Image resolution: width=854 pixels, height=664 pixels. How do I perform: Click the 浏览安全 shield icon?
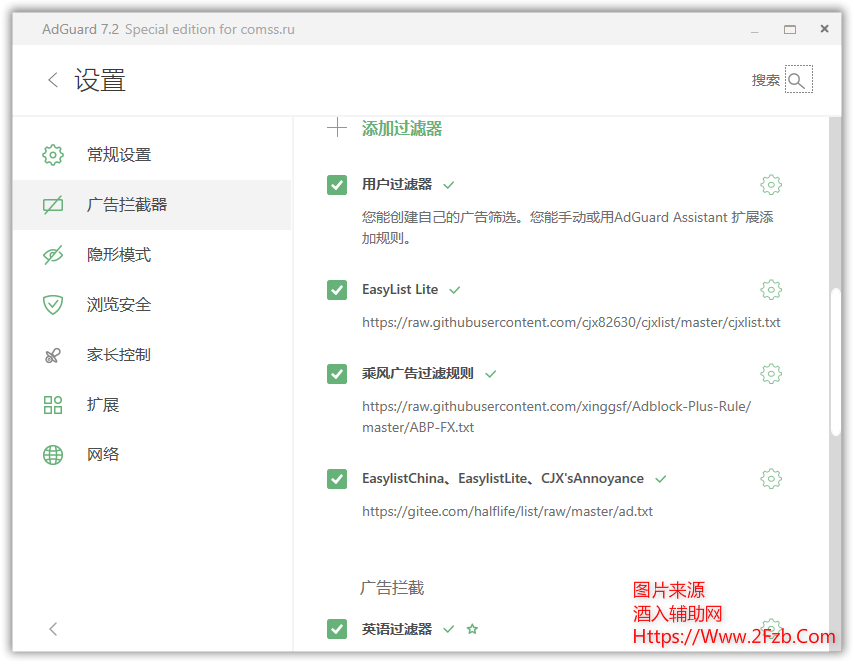point(53,304)
